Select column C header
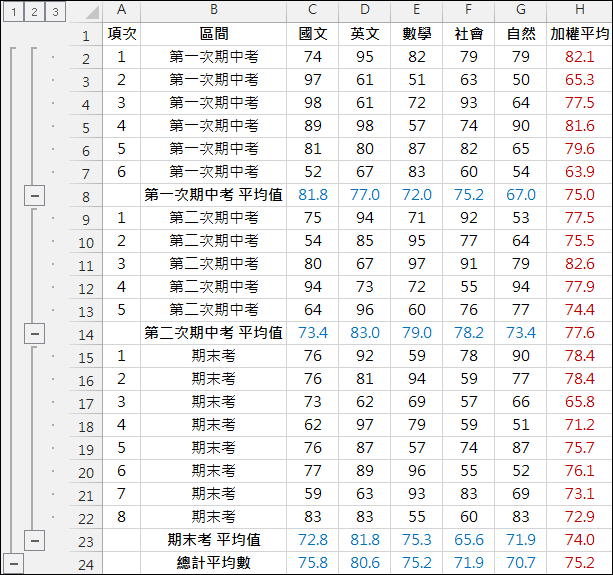 (x=312, y=11)
